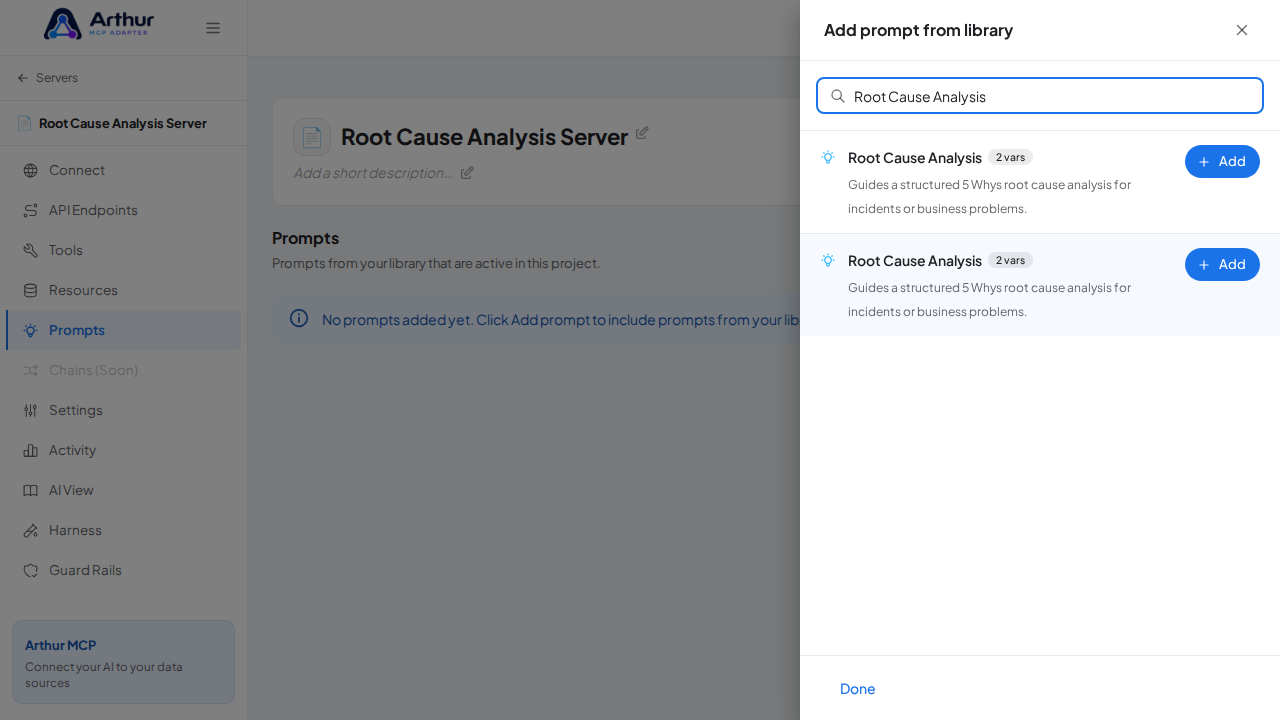Screen dimensions: 1280x720
Task: Click the sliders Settings icon
Action: point(31,410)
